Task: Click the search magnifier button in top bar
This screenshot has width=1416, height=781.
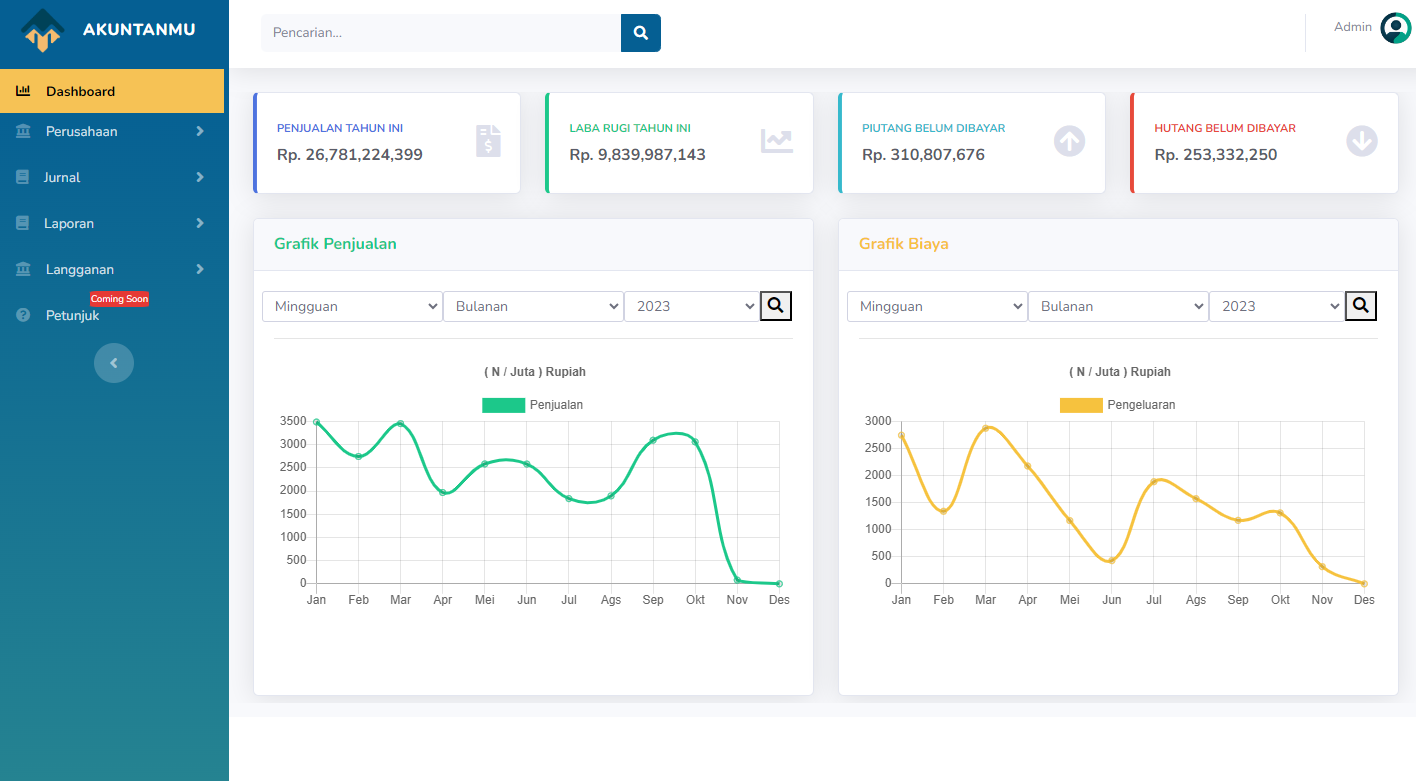Action: coord(640,33)
